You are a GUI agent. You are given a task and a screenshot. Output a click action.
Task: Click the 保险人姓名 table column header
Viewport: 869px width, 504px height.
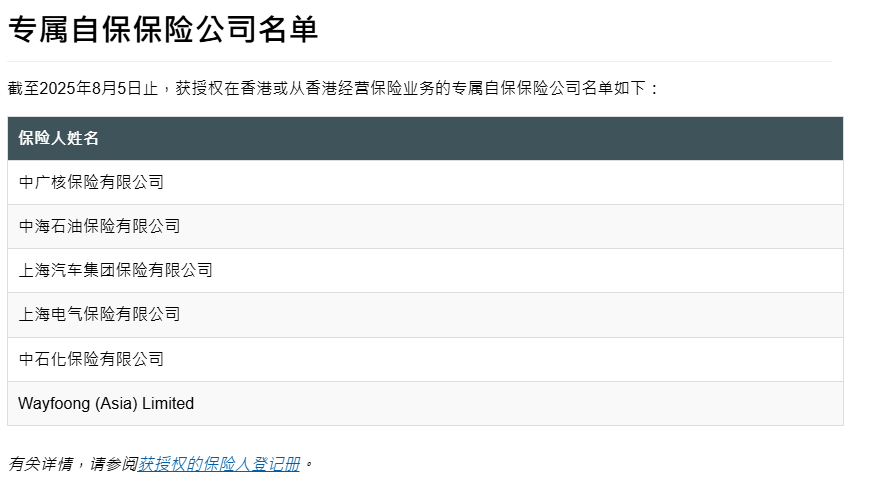[x=59, y=138]
